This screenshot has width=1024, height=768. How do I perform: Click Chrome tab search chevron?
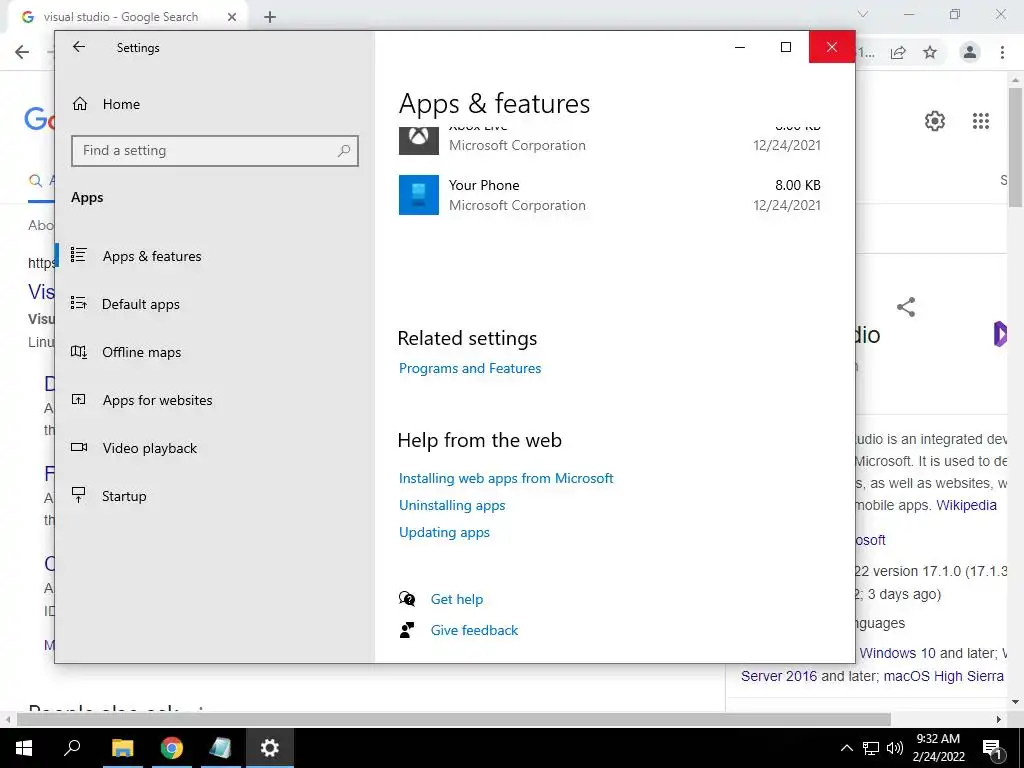863,14
